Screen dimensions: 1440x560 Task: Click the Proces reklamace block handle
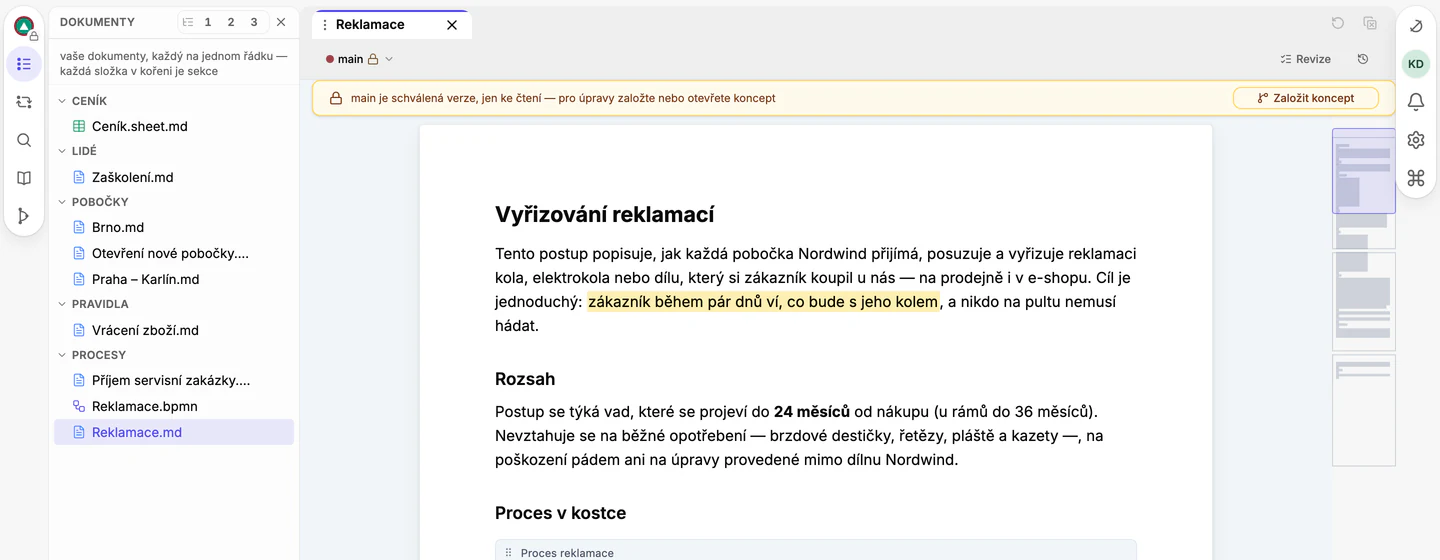coord(508,552)
